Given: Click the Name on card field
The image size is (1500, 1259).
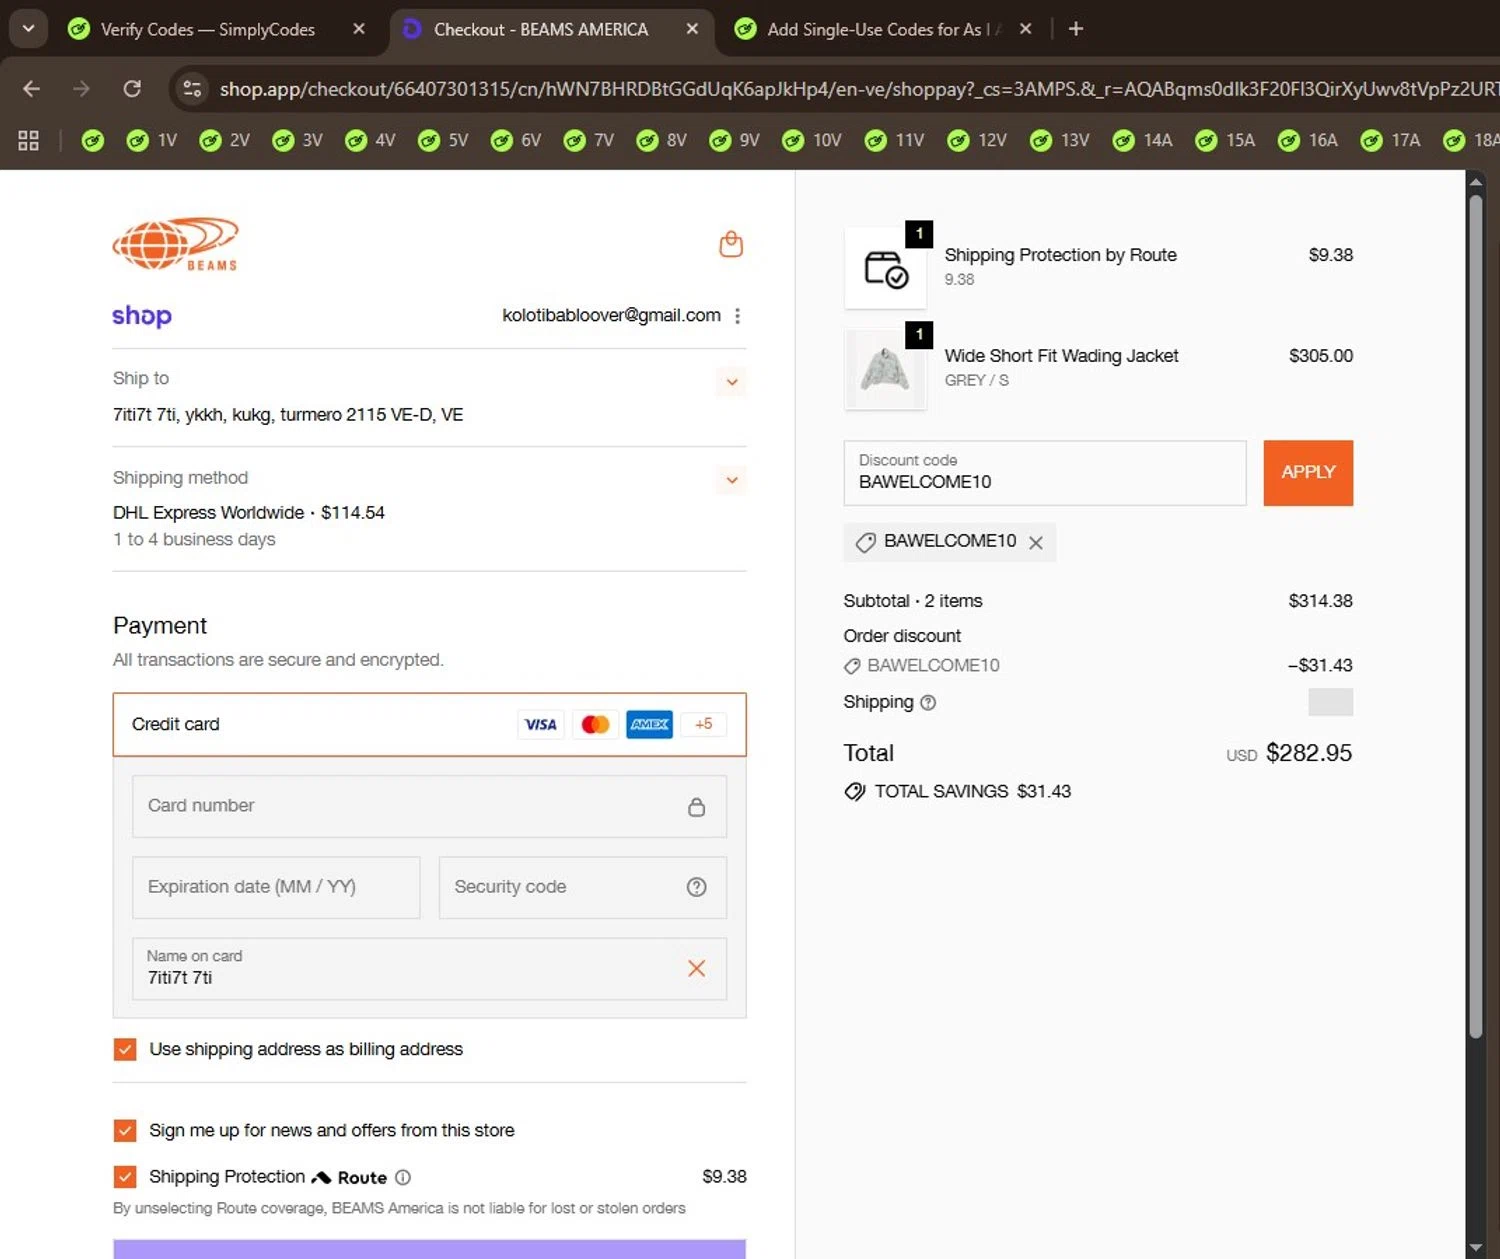Looking at the screenshot, I should [x=430, y=968].
